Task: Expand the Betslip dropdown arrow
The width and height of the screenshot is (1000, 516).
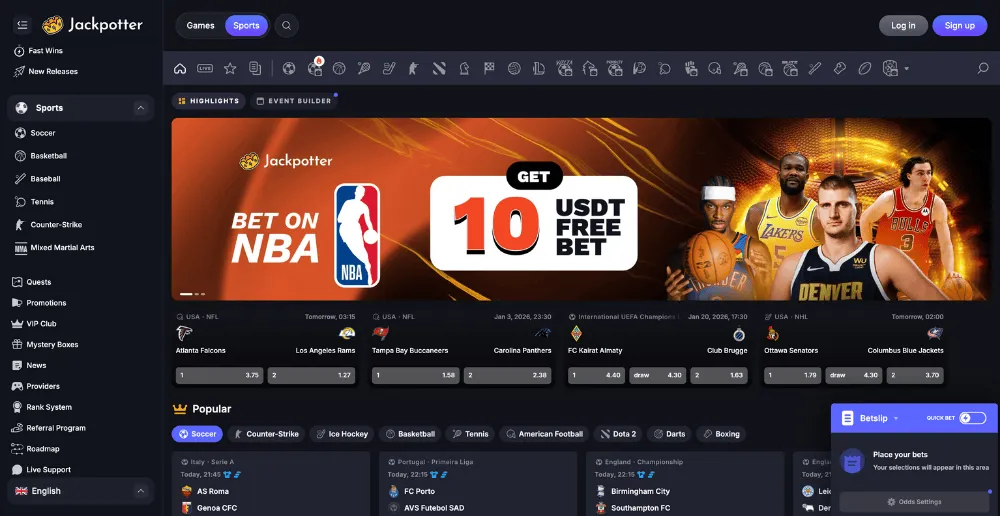Action: pos(896,418)
